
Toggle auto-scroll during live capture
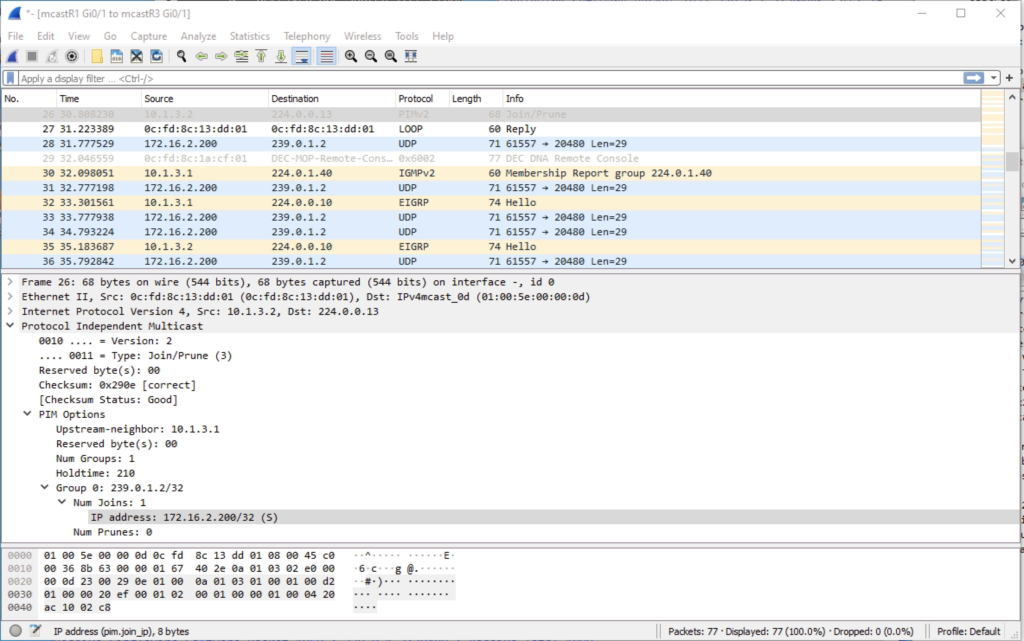click(303, 56)
